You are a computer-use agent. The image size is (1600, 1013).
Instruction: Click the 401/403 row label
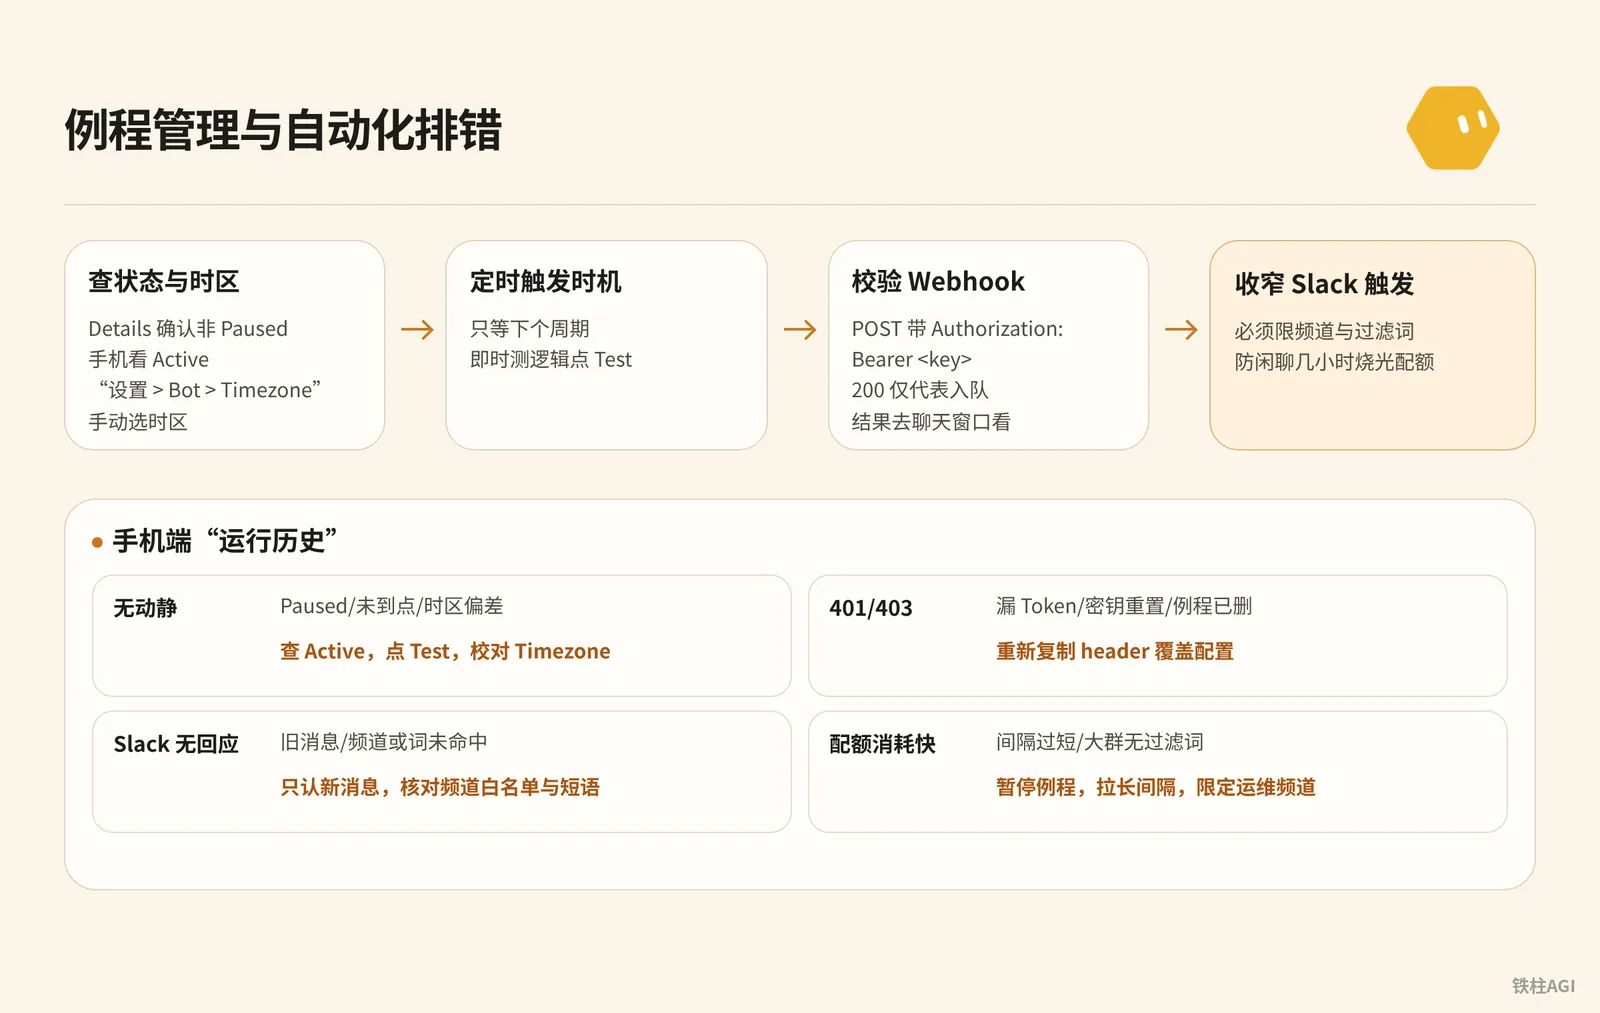(x=871, y=608)
